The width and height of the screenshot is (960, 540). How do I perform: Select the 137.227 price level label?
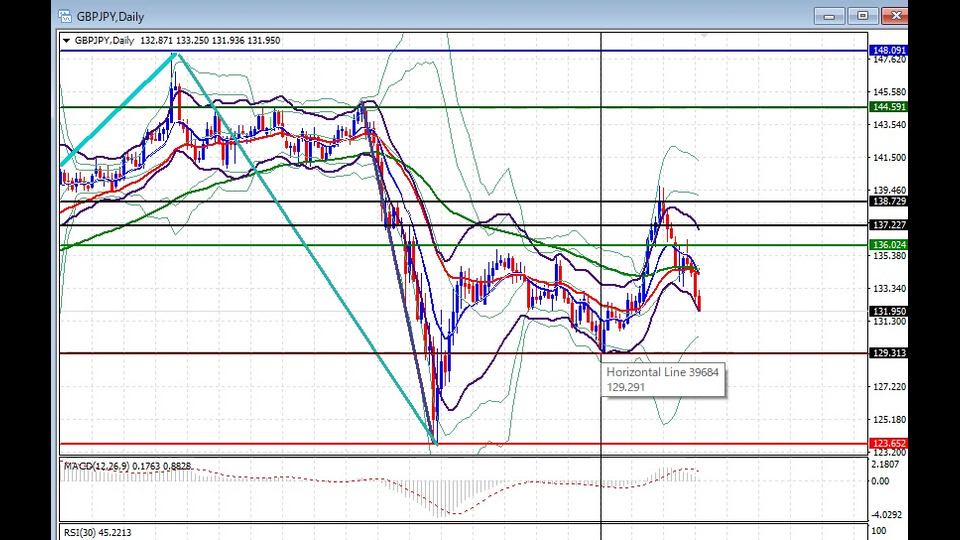888,225
